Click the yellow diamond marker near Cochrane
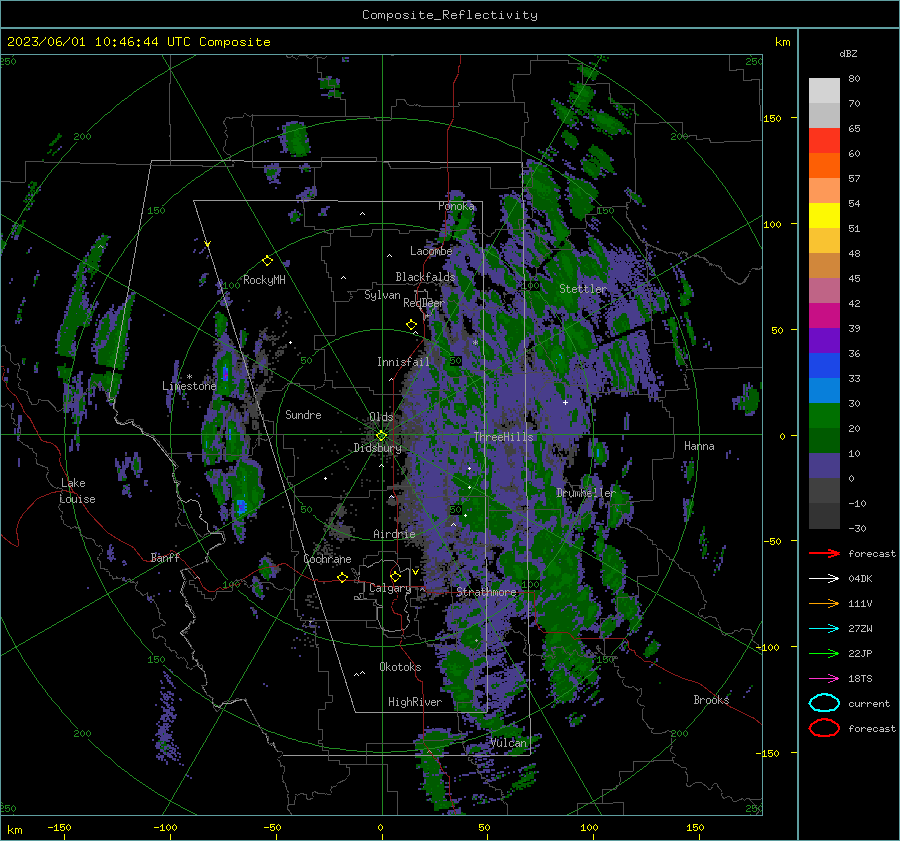Viewport: 900px width, 841px height. (342, 577)
